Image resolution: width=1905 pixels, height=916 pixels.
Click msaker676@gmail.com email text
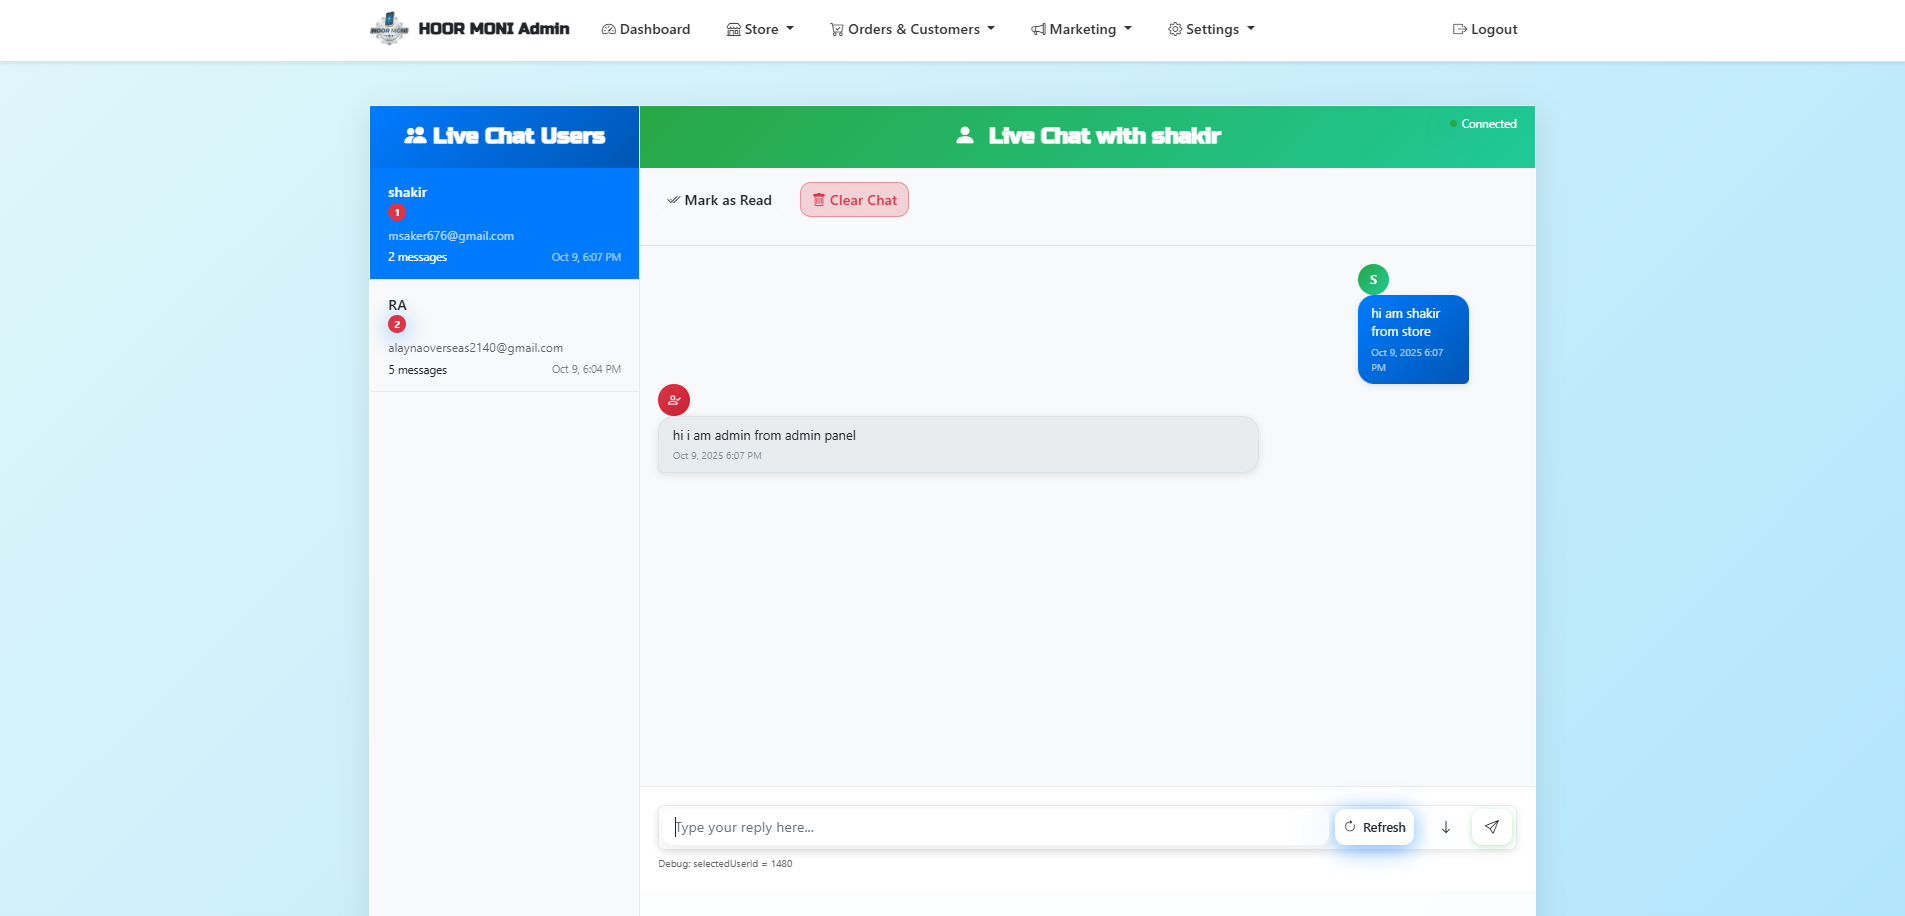pyautogui.click(x=451, y=236)
